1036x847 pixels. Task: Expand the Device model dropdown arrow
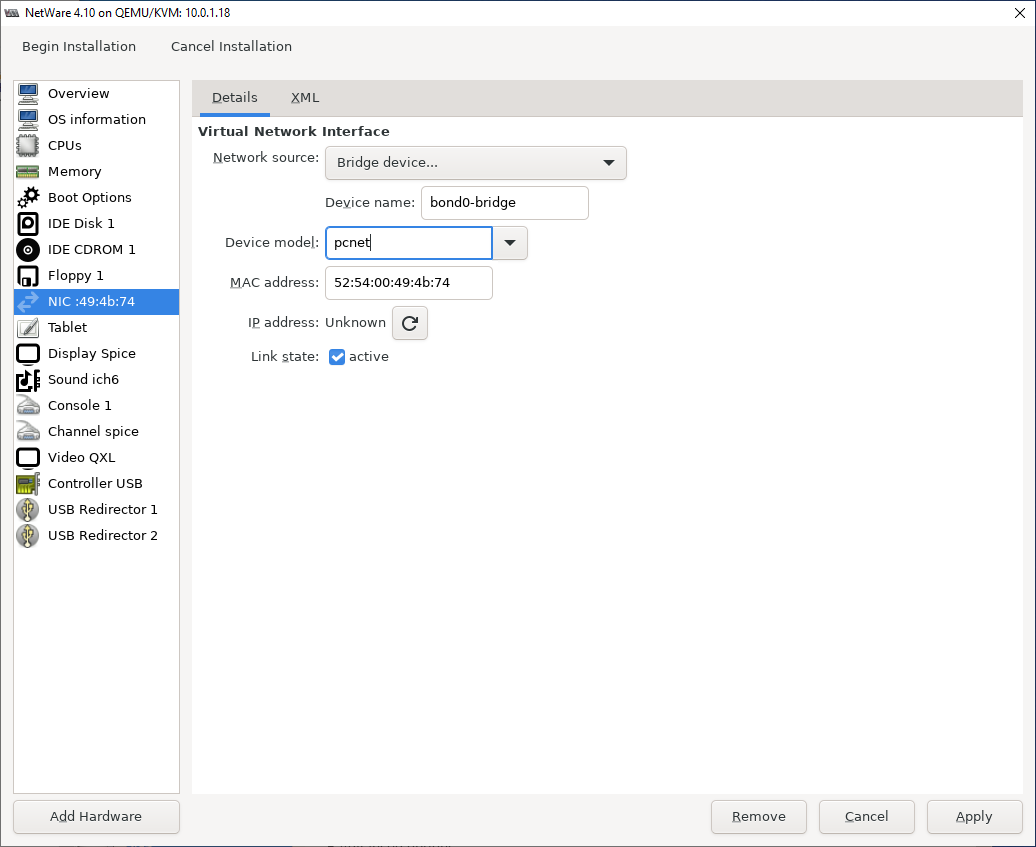point(510,242)
